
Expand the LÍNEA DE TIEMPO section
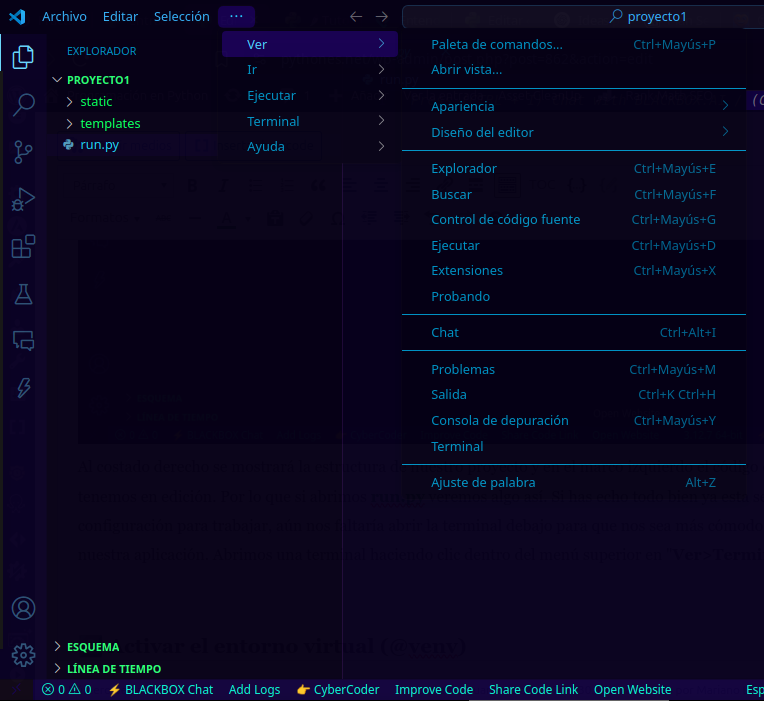[x=113, y=669]
